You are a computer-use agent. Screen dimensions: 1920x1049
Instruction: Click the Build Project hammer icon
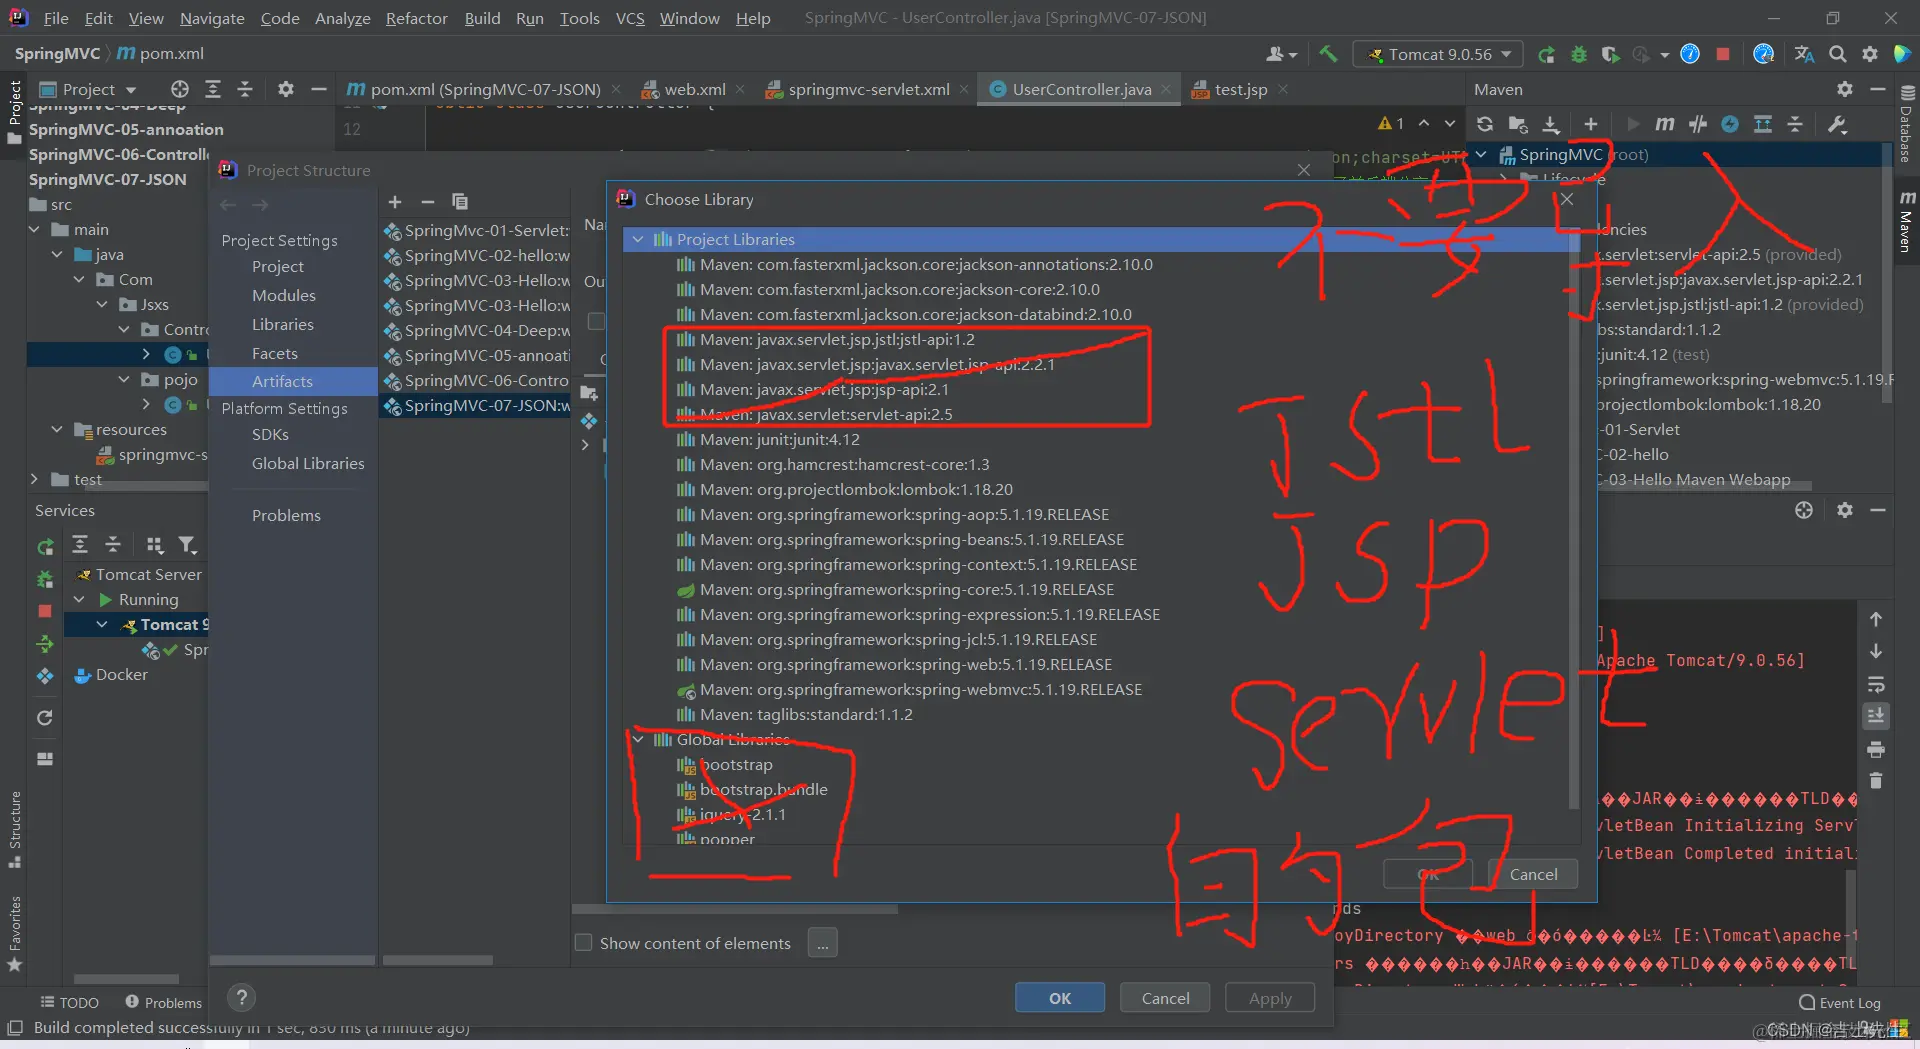click(1328, 54)
